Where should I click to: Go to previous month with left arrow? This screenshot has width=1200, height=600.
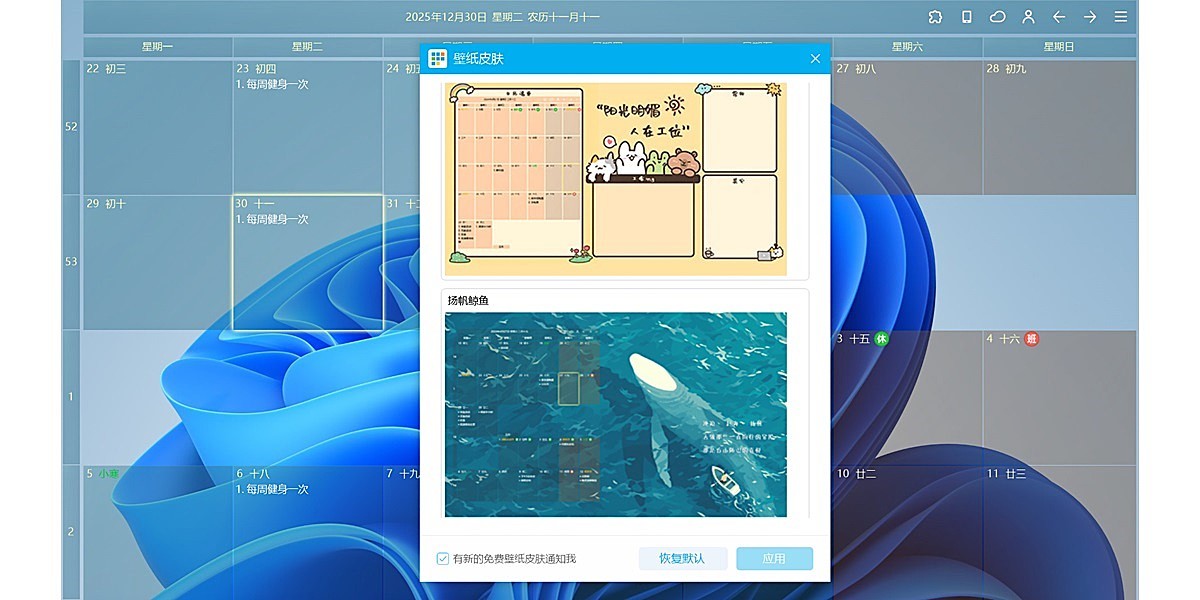(x=1059, y=17)
